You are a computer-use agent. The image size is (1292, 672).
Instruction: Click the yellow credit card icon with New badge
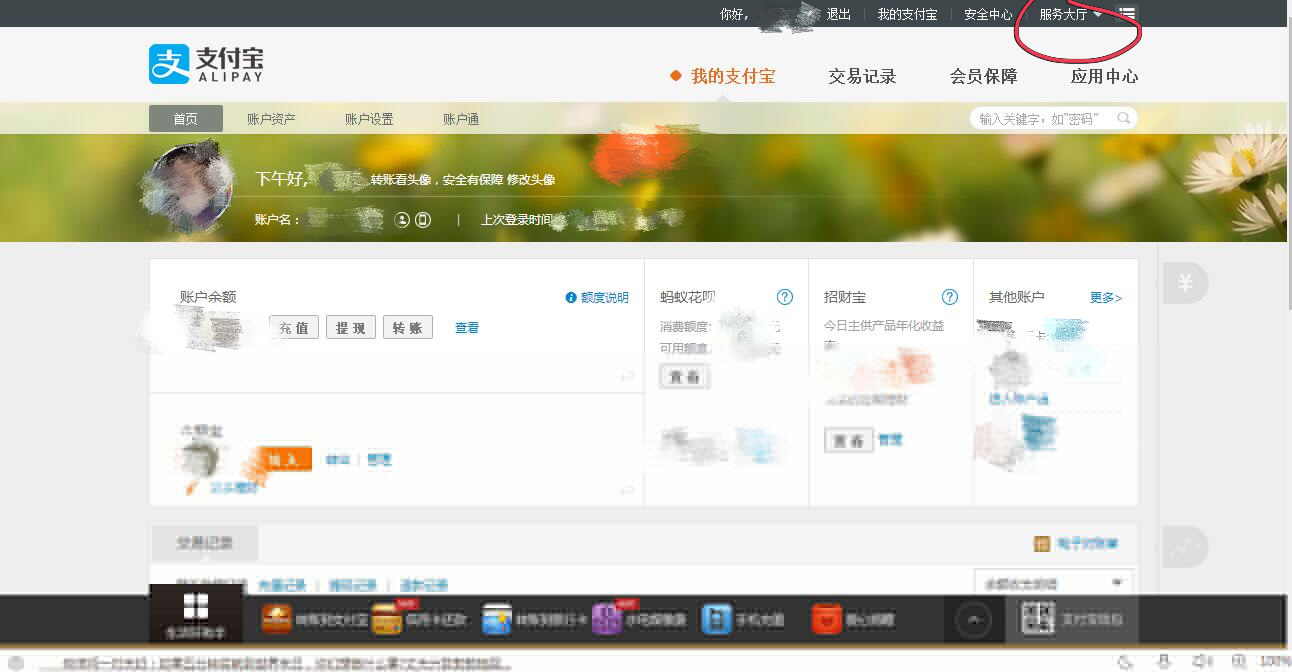click(387, 619)
